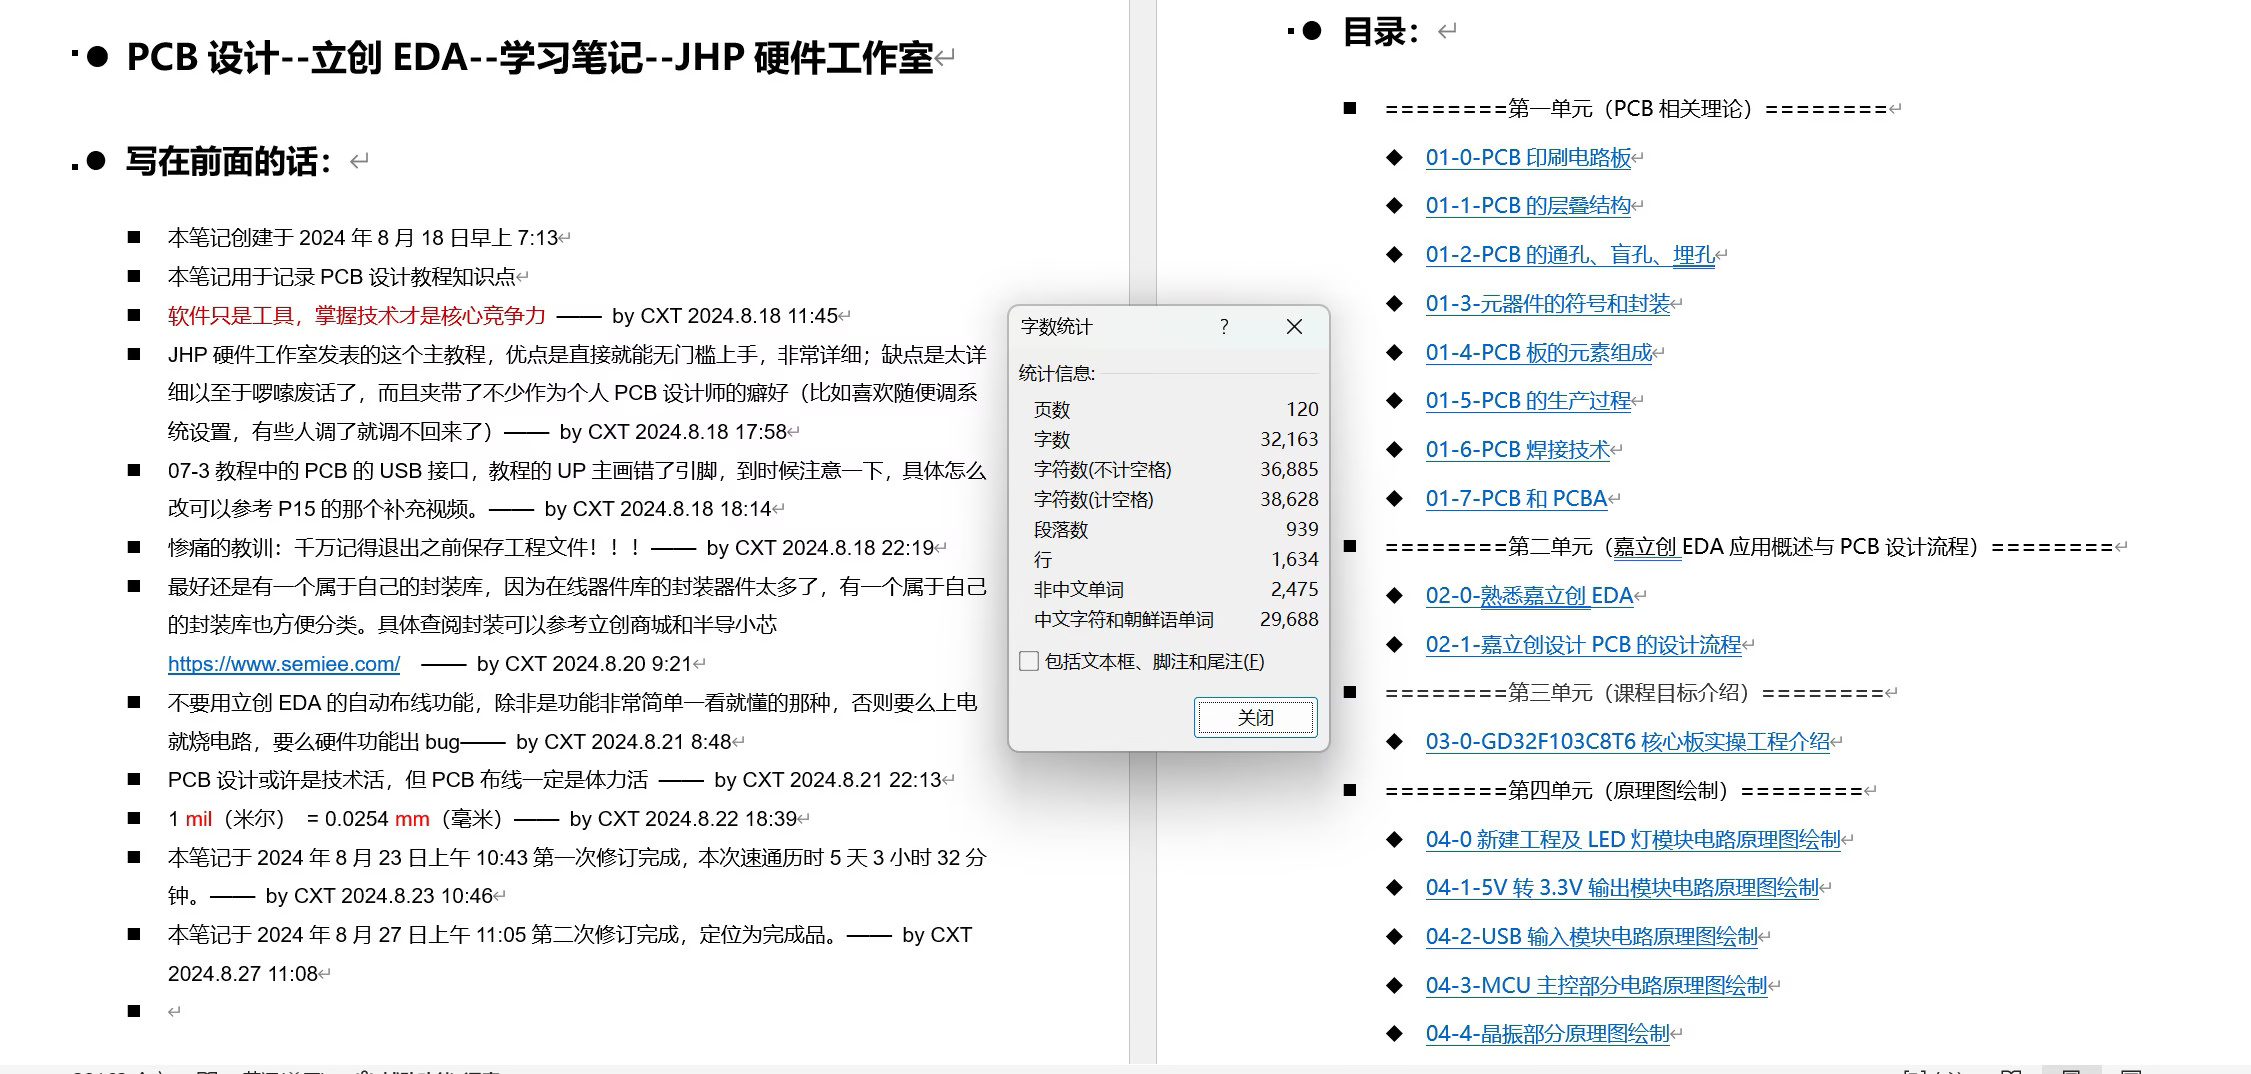This screenshot has width=2251, height=1074.
Task: Click the line 本笔记创建于 2024 年 8 月 18 日
Action: 363,238
